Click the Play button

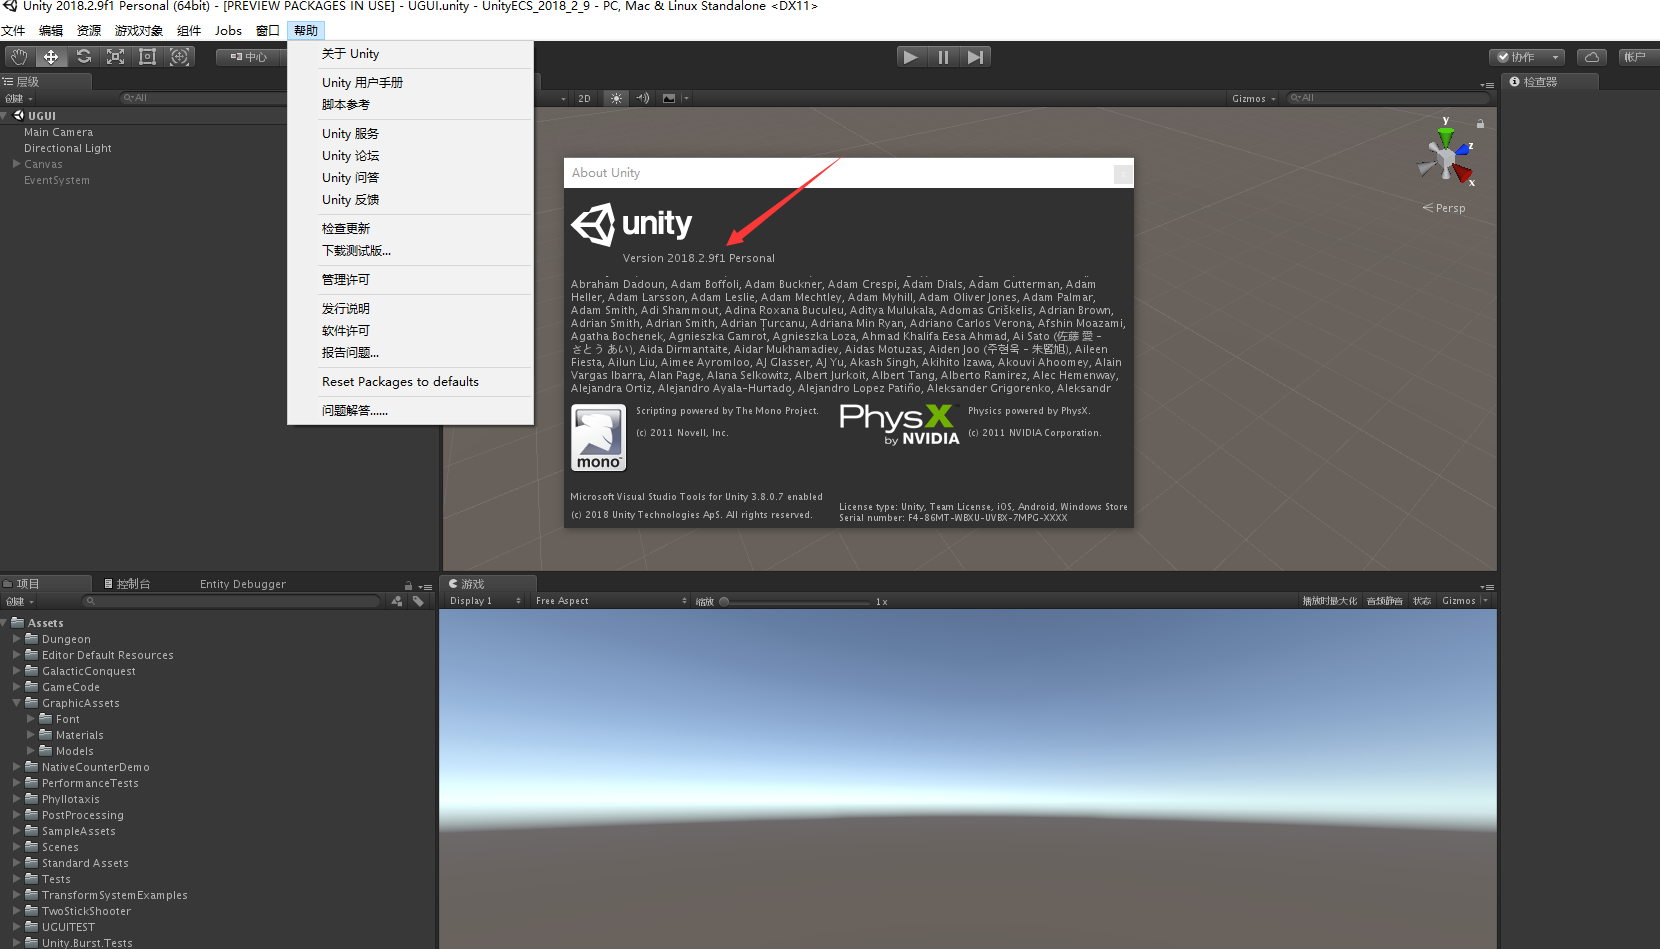click(911, 57)
